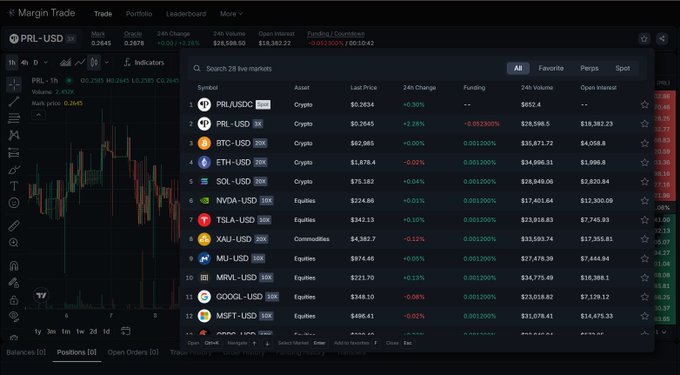The image size is (680, 375).
Task: Favorite the BTC-USD row star
Action: [644, 143]
